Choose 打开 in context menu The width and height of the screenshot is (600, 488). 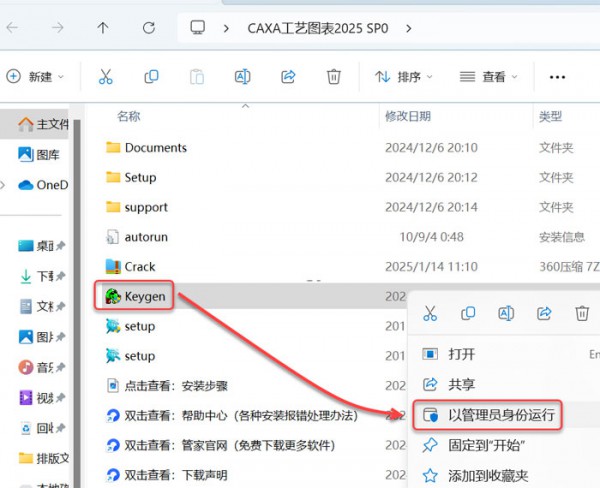[x=504, y=354]
